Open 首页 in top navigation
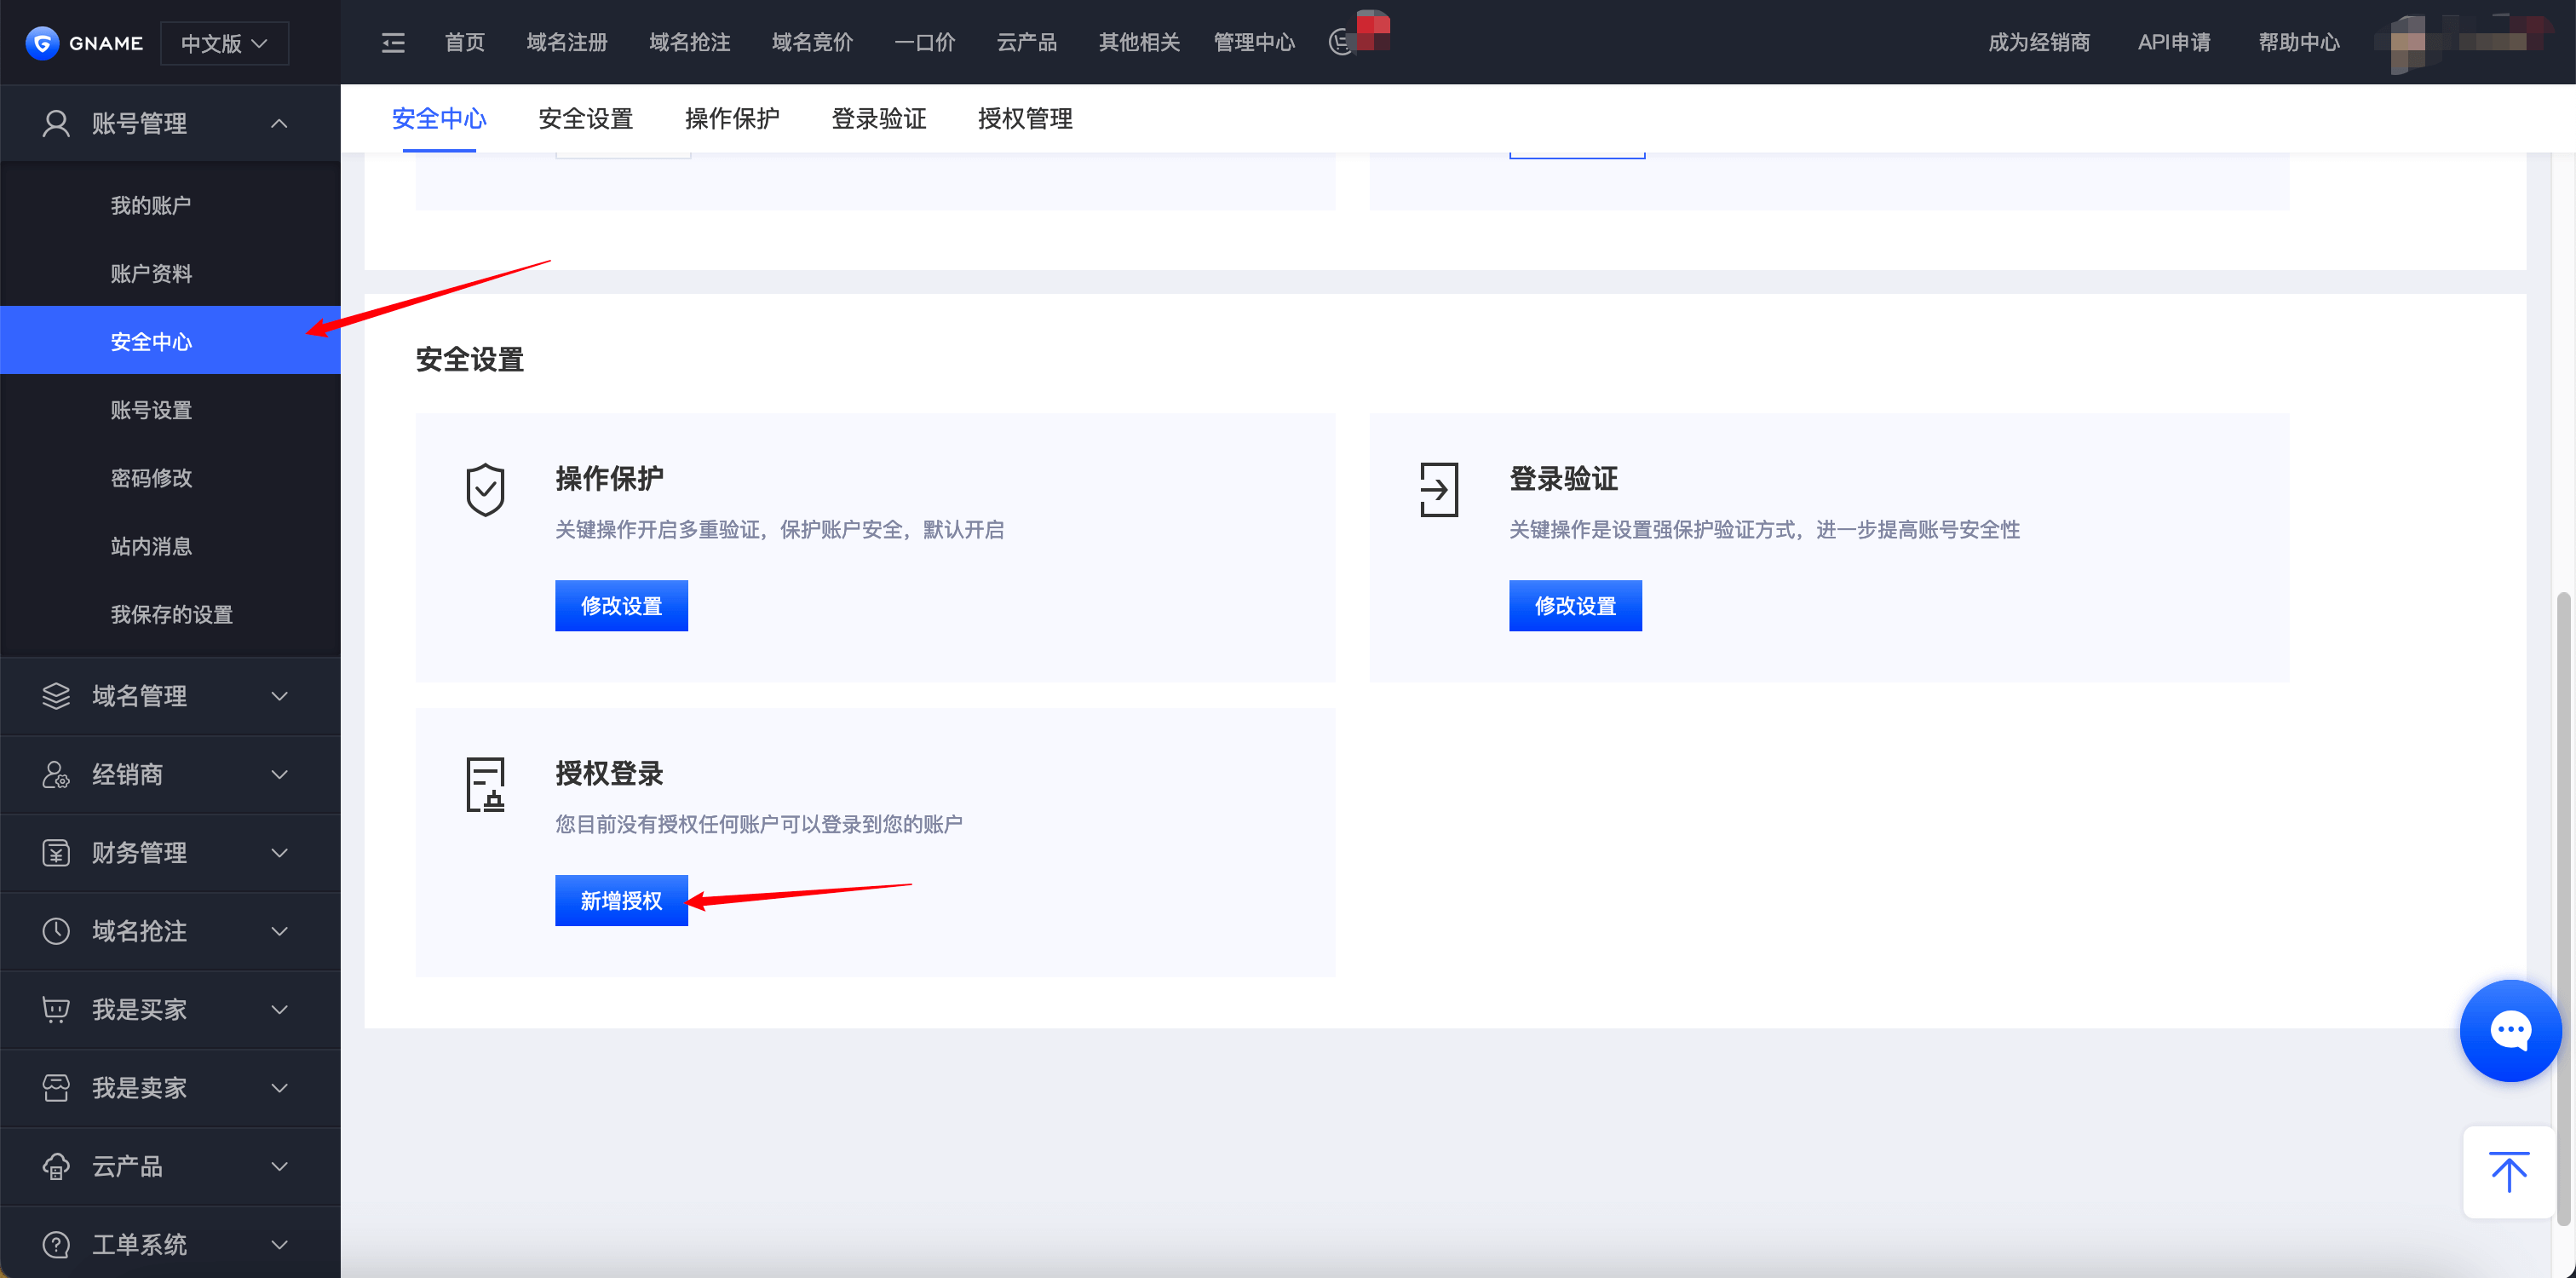Viewport: 2576px width, 1278px height. point(464,43)
